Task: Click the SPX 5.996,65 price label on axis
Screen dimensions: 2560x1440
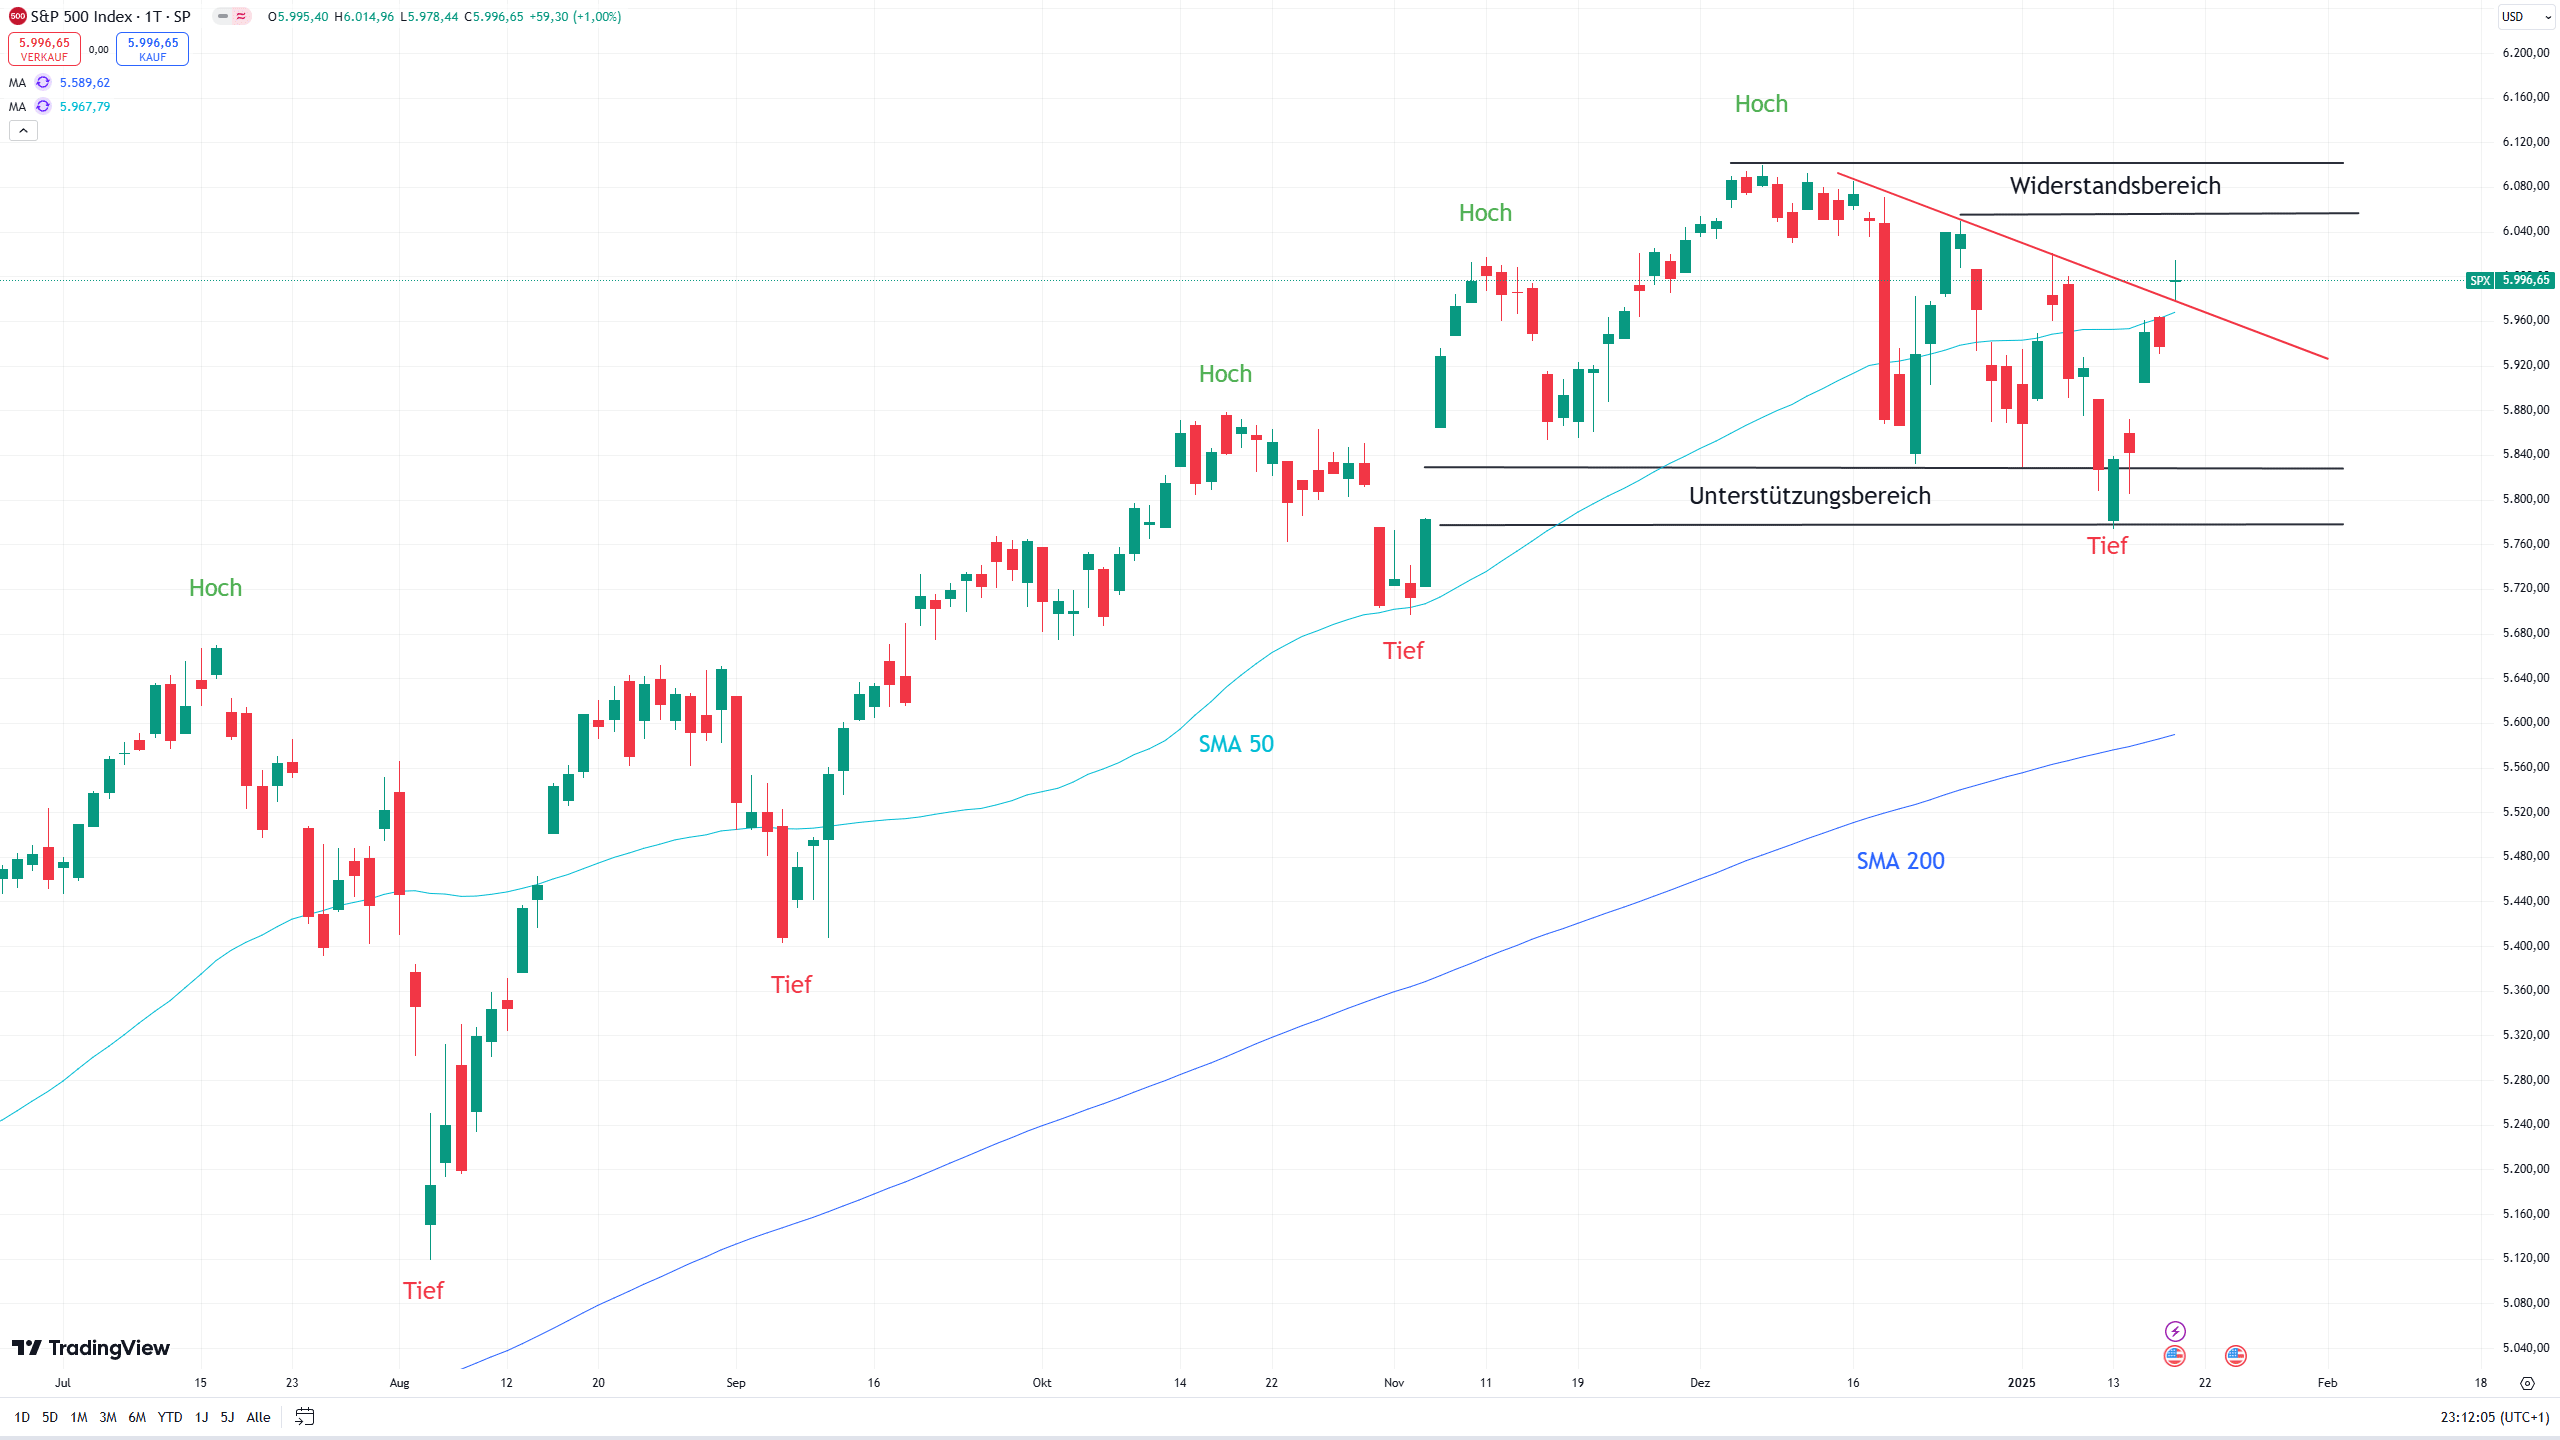Action: (x=2510, y=280)
